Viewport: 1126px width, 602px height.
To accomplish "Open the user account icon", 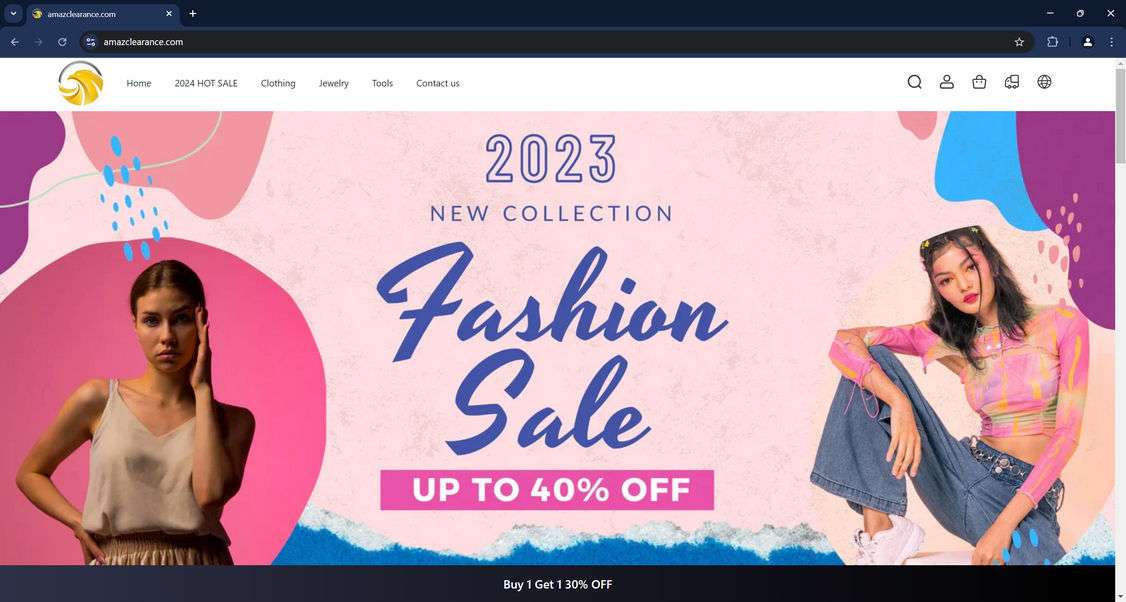I will click(x=946, y=82).
